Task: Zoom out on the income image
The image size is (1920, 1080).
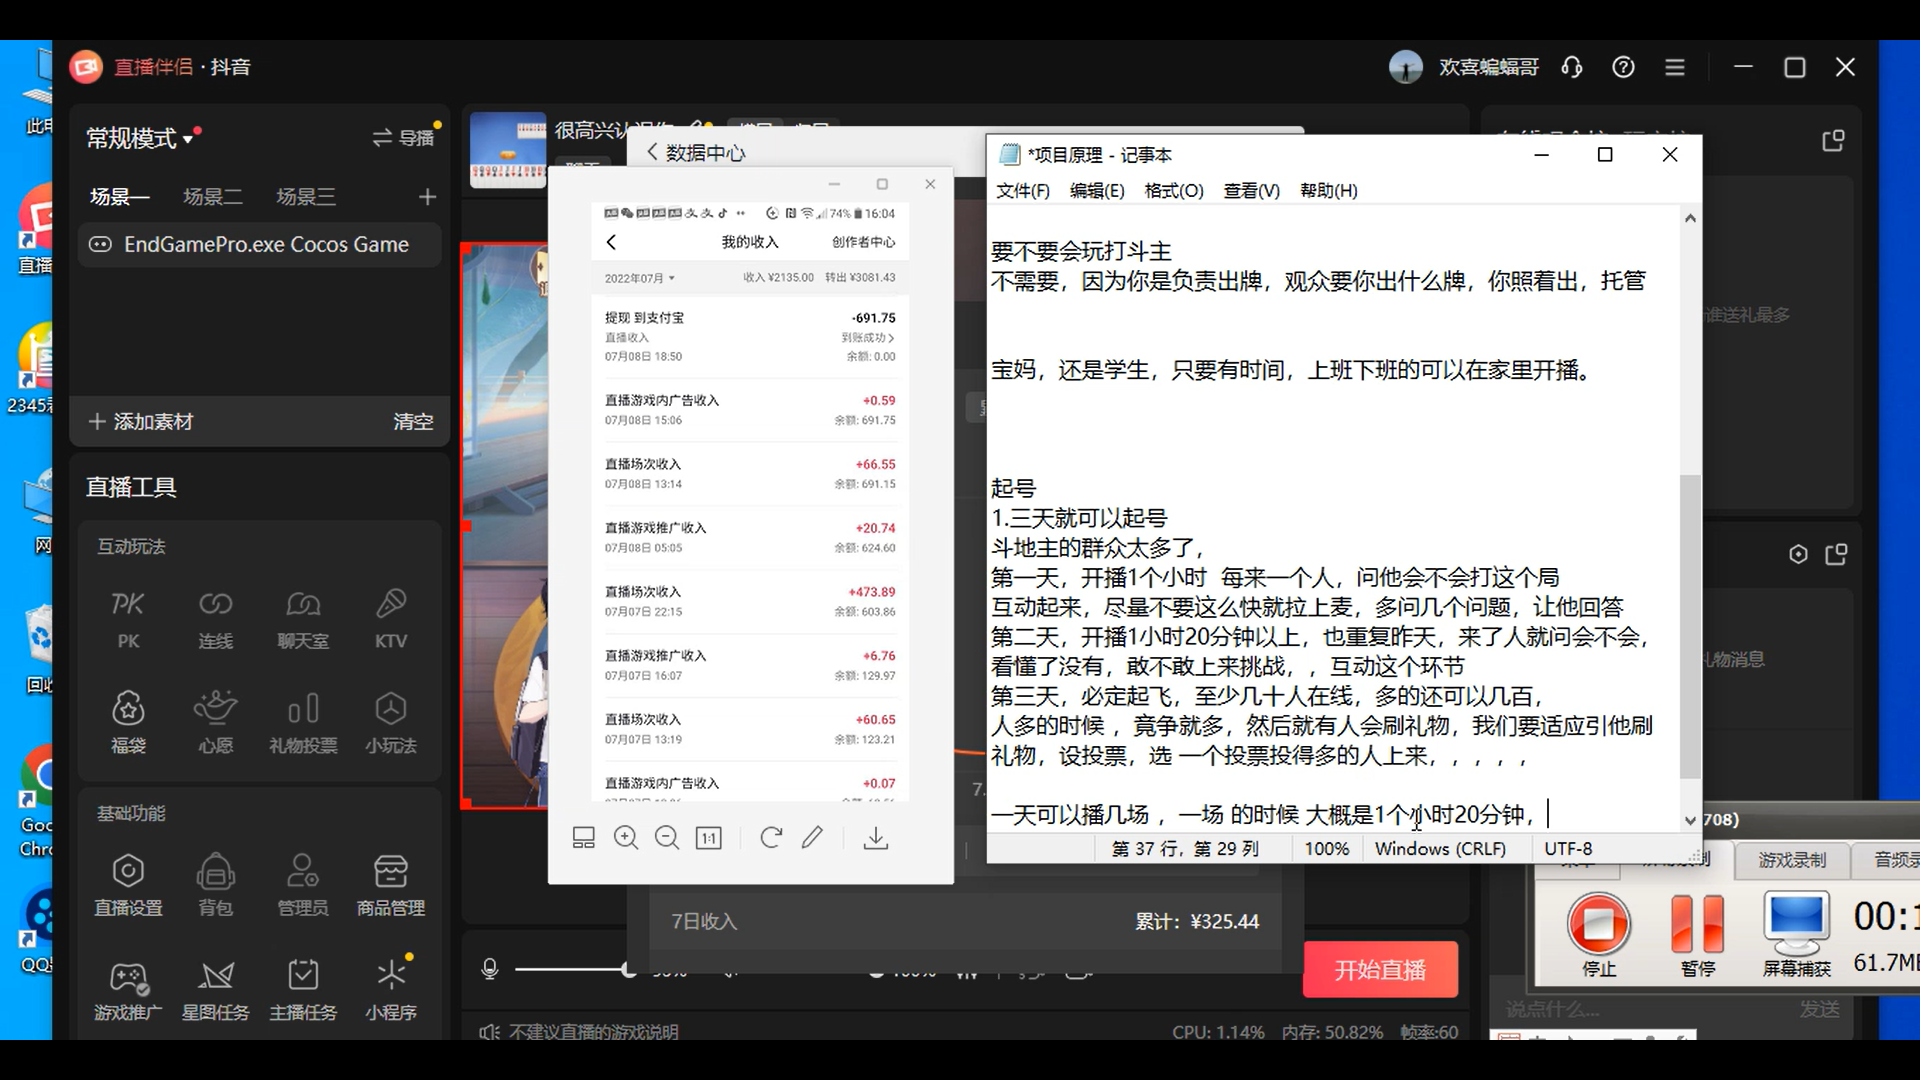Action: coord(667,838)
